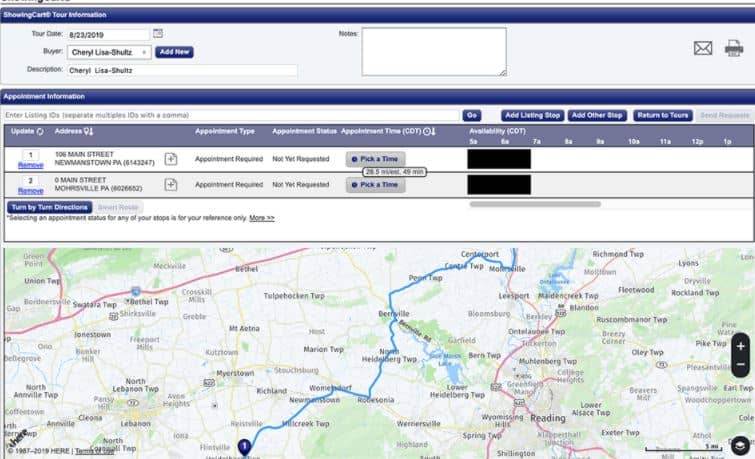Click the 28.5 mi/est. 49 min label
This screenshot has width=755, height=459.
pyautogui.click(x=394, y=172)
